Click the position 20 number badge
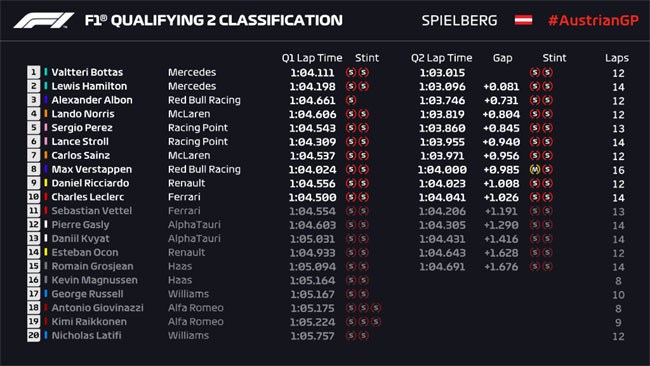 34,335
